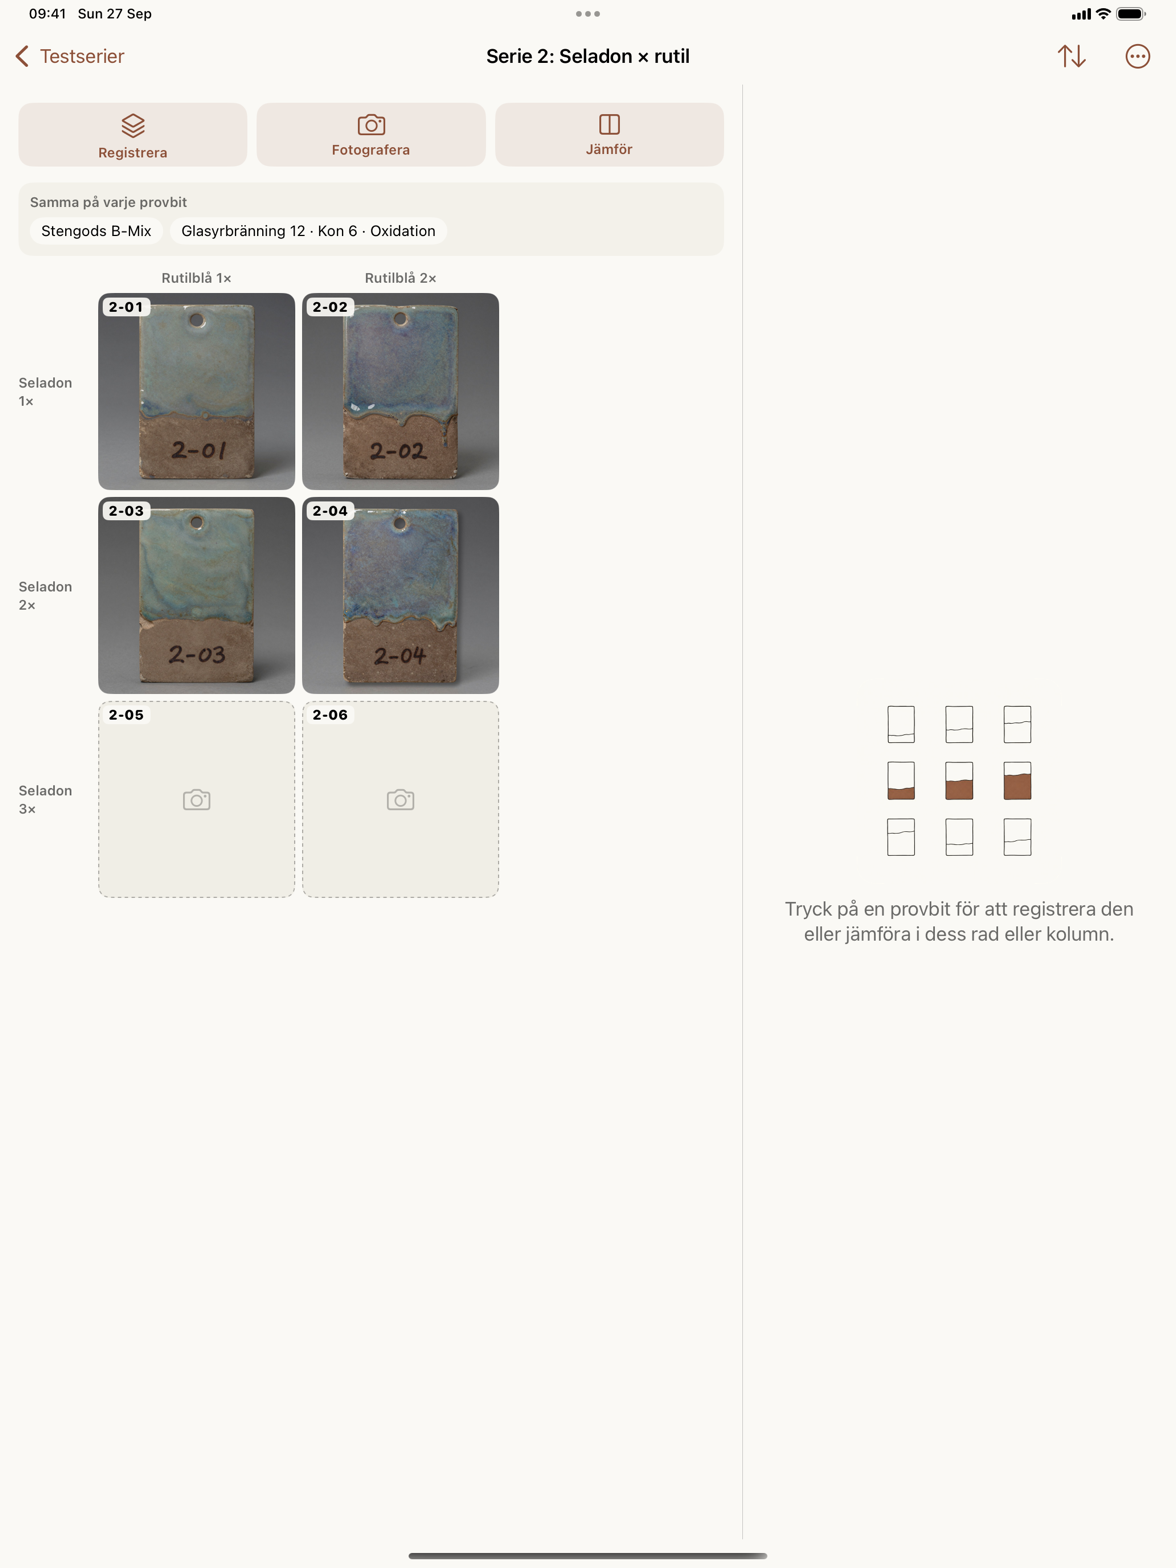The width and height of the screenshot is (1176, 1568).
Task: Select the Rutilblå 2× column header
Action: [x=401, y=278]
